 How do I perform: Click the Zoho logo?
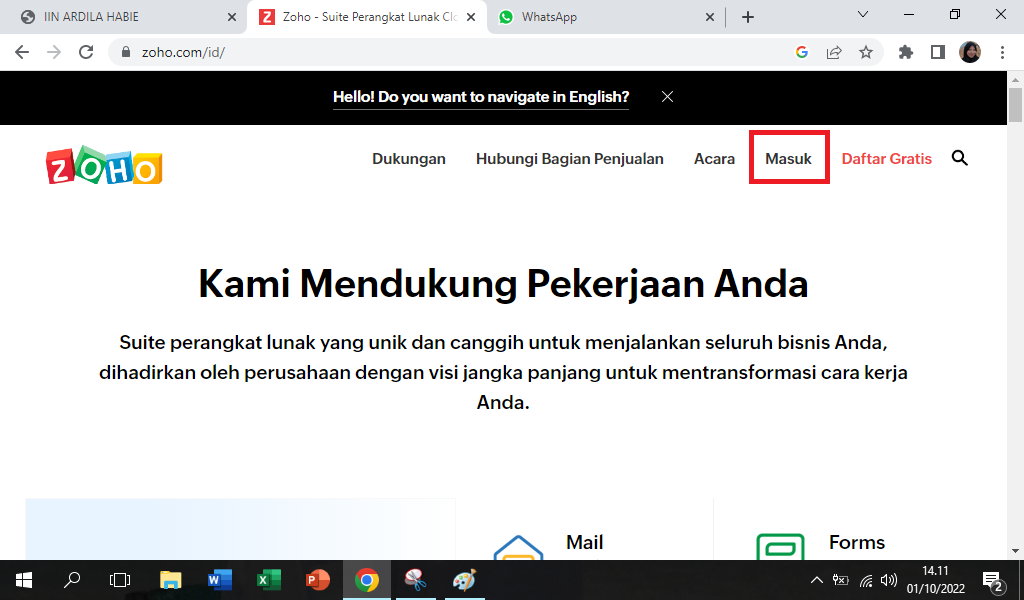coord(104,165)
